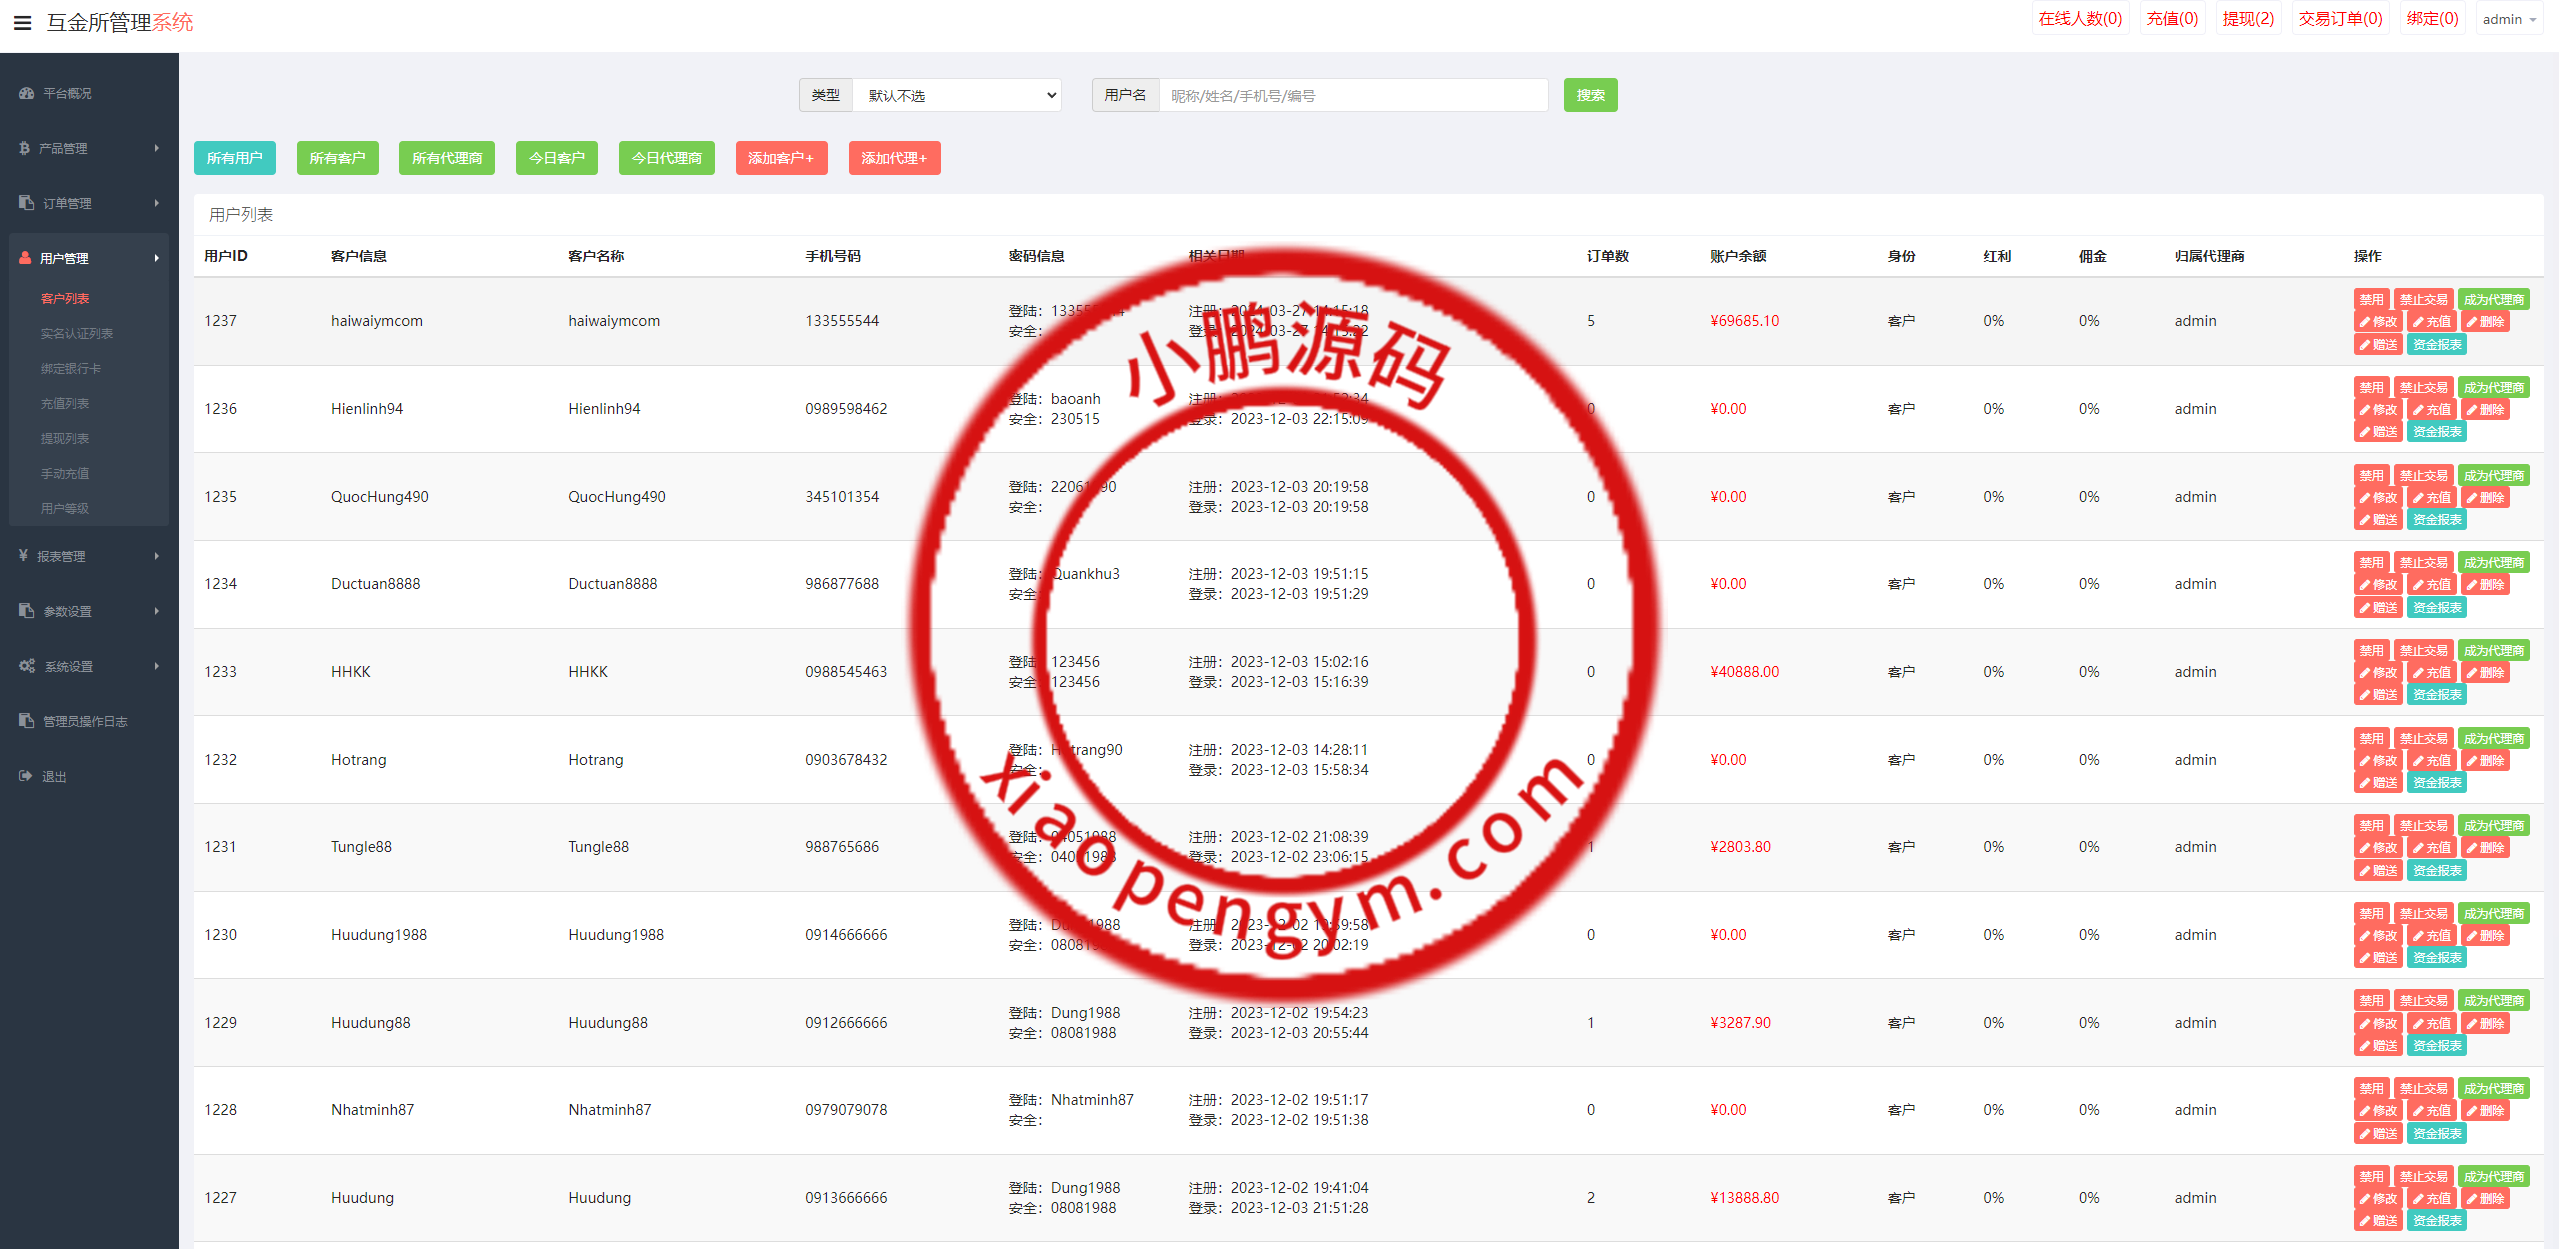
Task: Click the green 搜索 button
Action: (x=1590, y=95)
